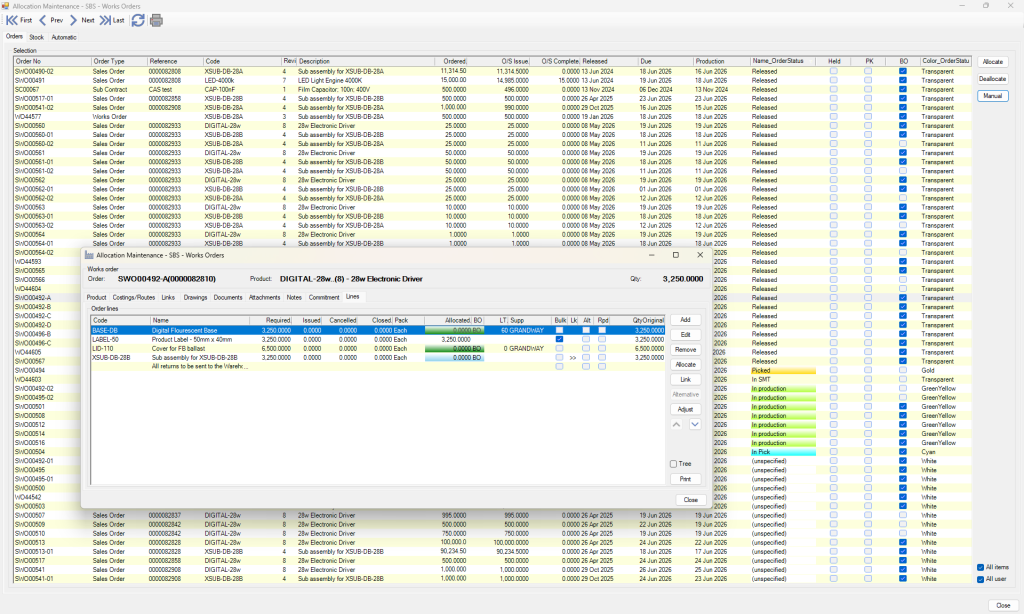The image size is (1024, 614).
Task: Tick PK checkbox for WO44577 row
Action: point(868,117)
